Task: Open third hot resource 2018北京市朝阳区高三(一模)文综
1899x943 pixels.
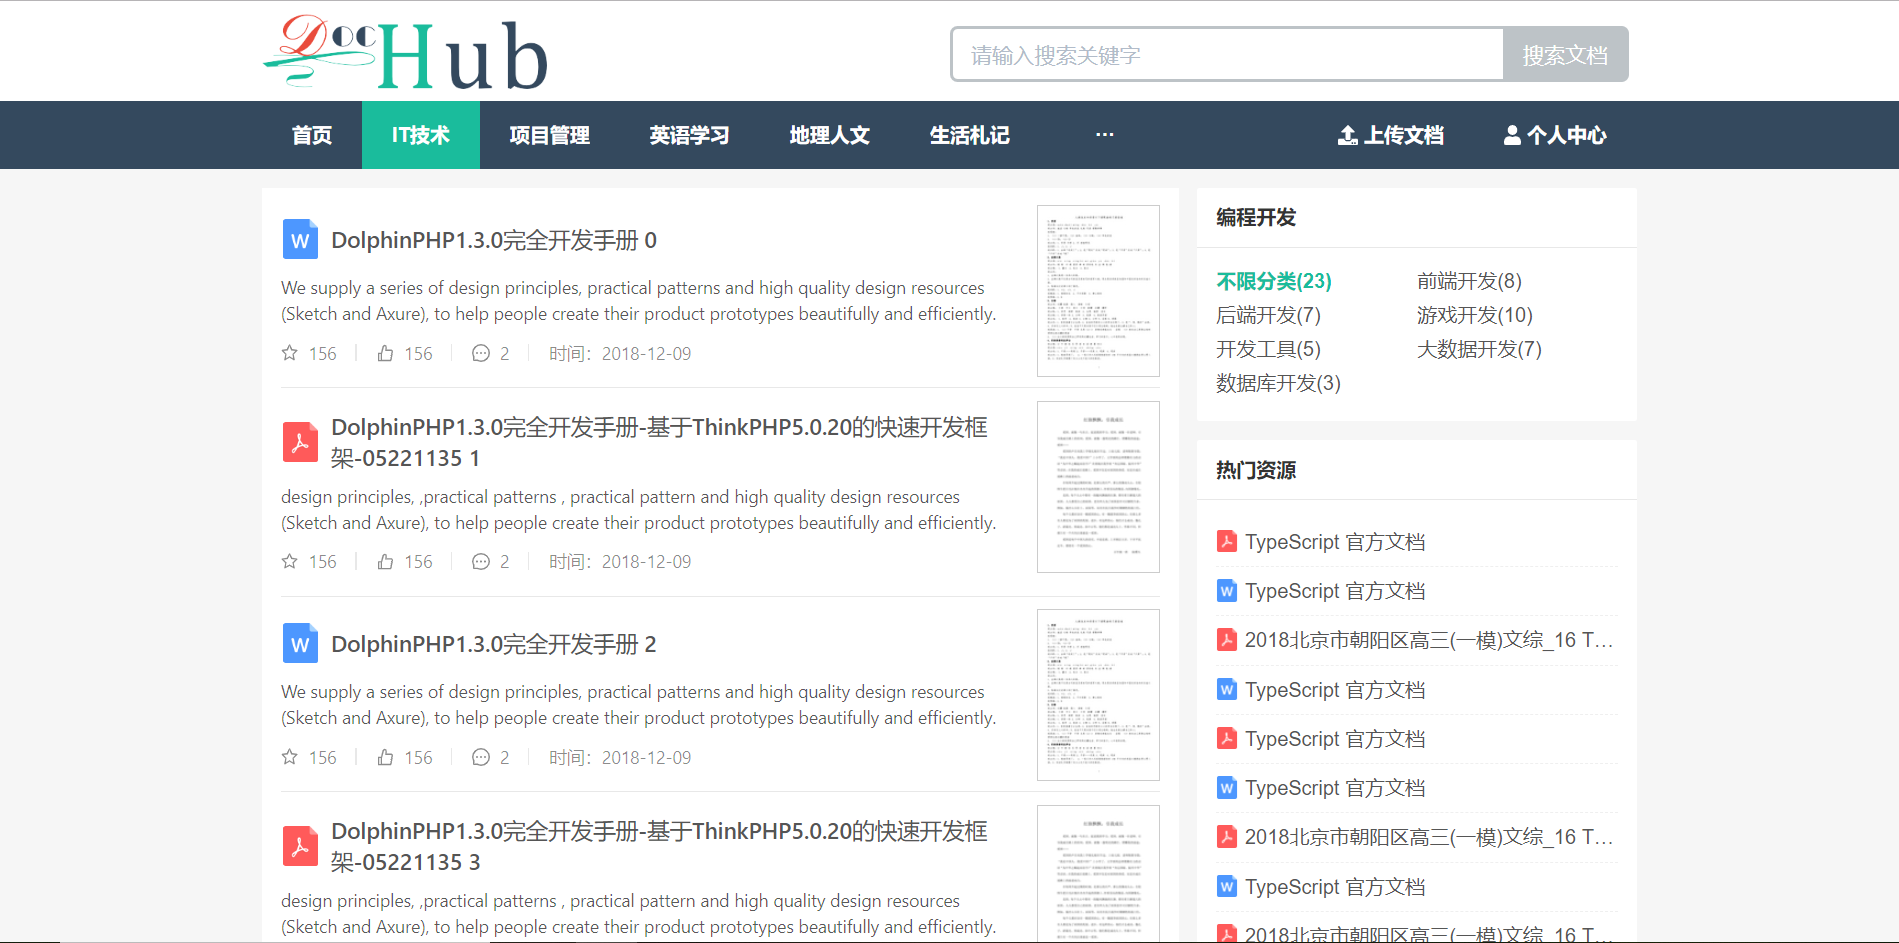Action: coord(1429,639)
